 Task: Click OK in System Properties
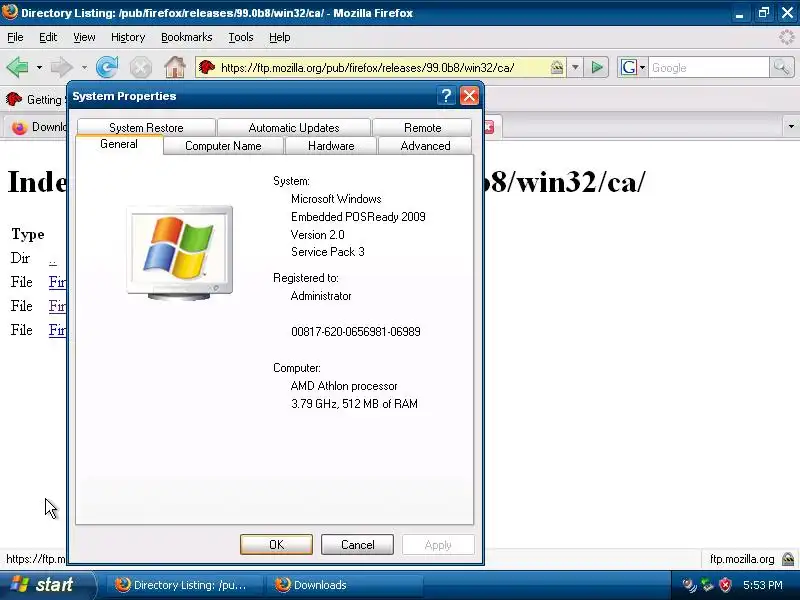(276, 545)
